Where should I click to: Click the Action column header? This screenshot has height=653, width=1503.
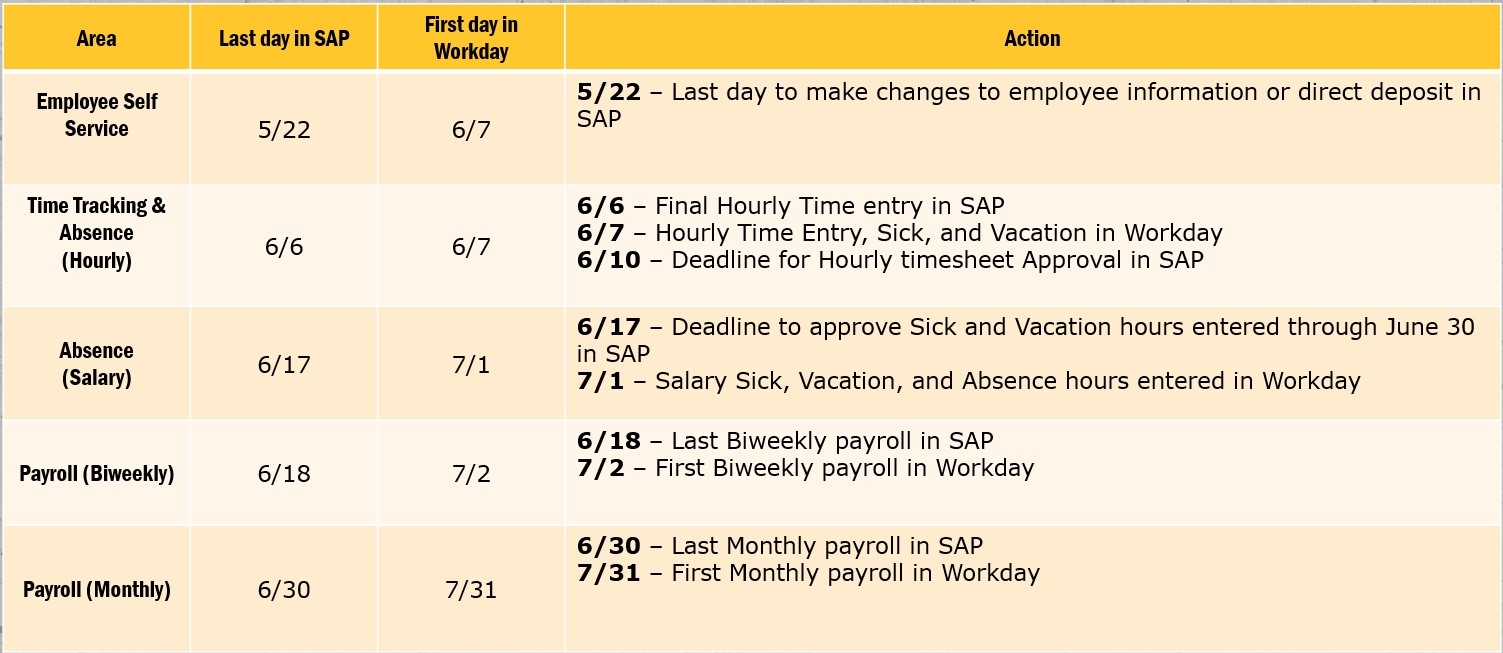pos(1032,39)
